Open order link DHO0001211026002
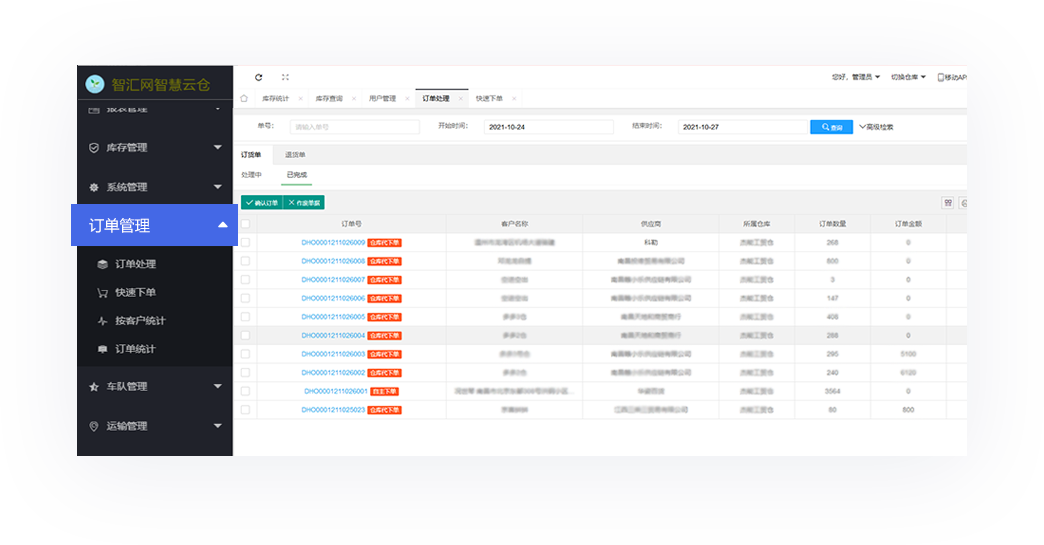This screenshot has width=1044, height=545. coord(333,373)
